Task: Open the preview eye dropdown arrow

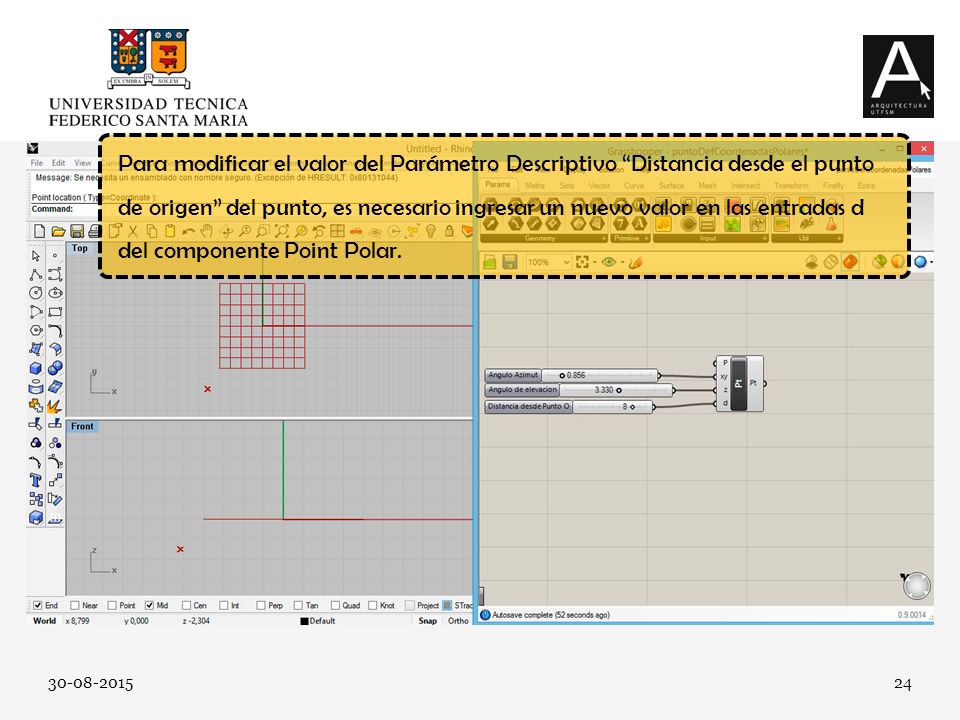Action: [x=622, y=262]
